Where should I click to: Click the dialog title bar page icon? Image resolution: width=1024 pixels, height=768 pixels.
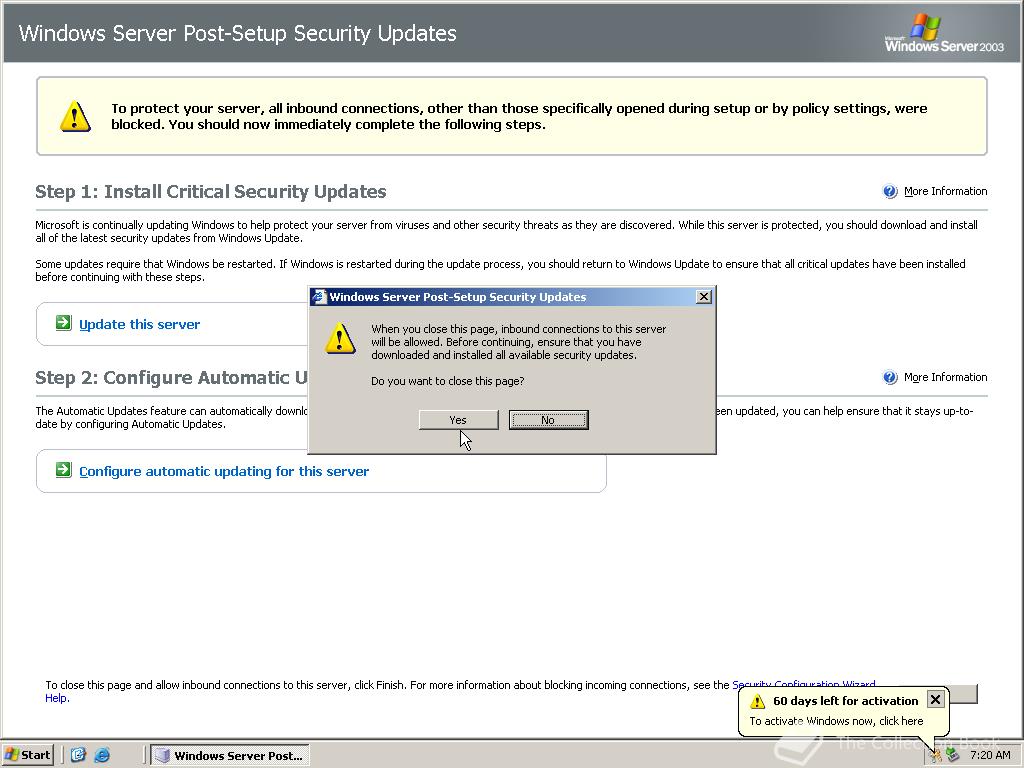click(319, 296)
